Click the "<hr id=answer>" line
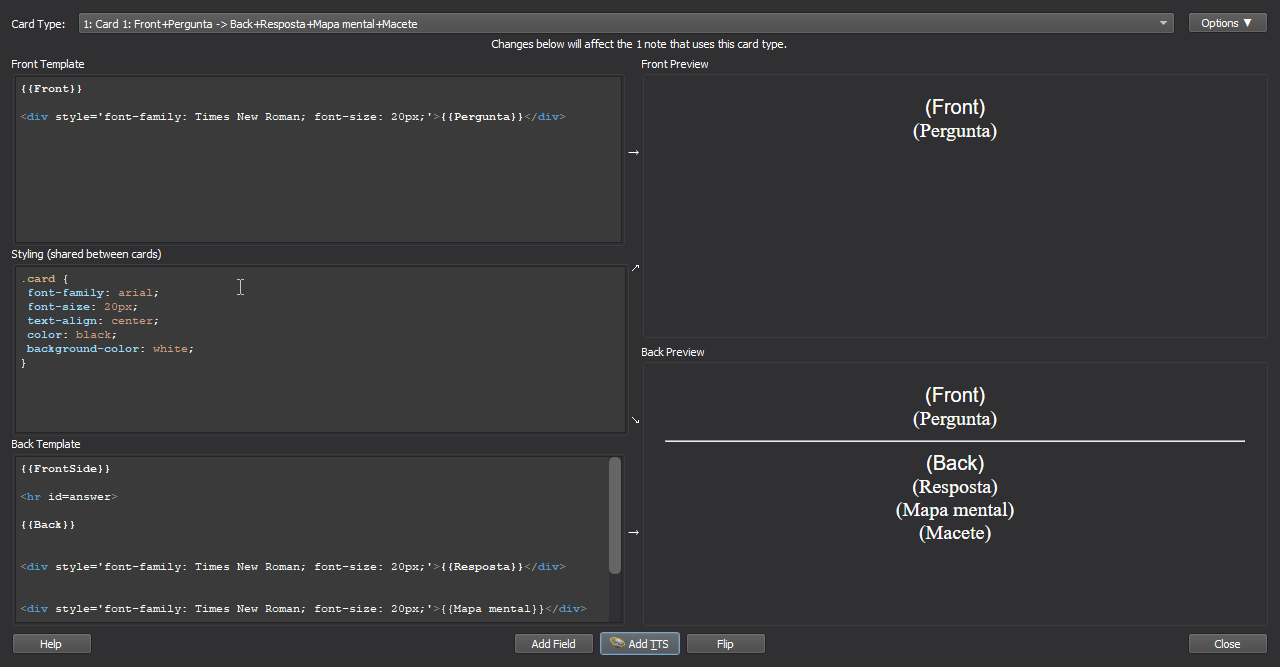1280x667 pixels. (69, 497)
